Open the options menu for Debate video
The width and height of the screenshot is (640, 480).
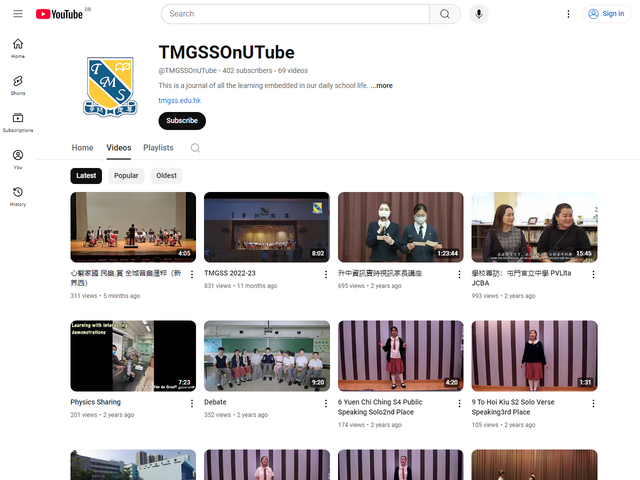325,403
